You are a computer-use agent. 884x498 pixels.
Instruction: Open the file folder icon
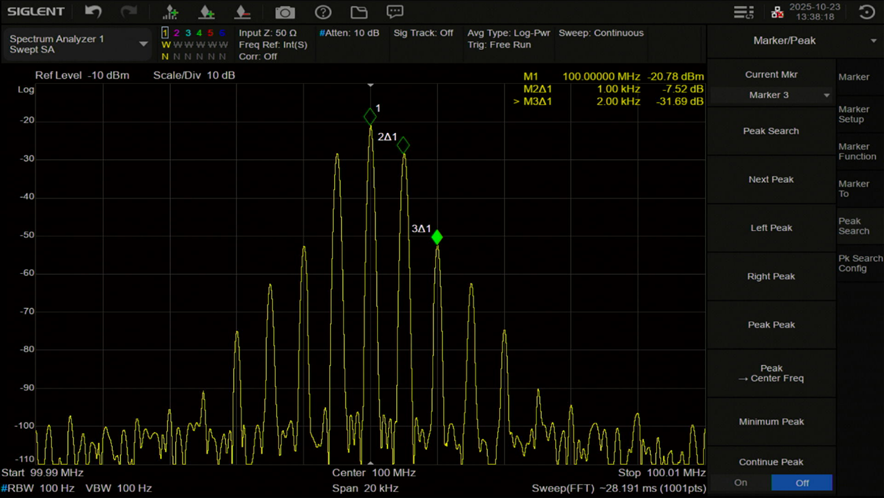[359, 12]
